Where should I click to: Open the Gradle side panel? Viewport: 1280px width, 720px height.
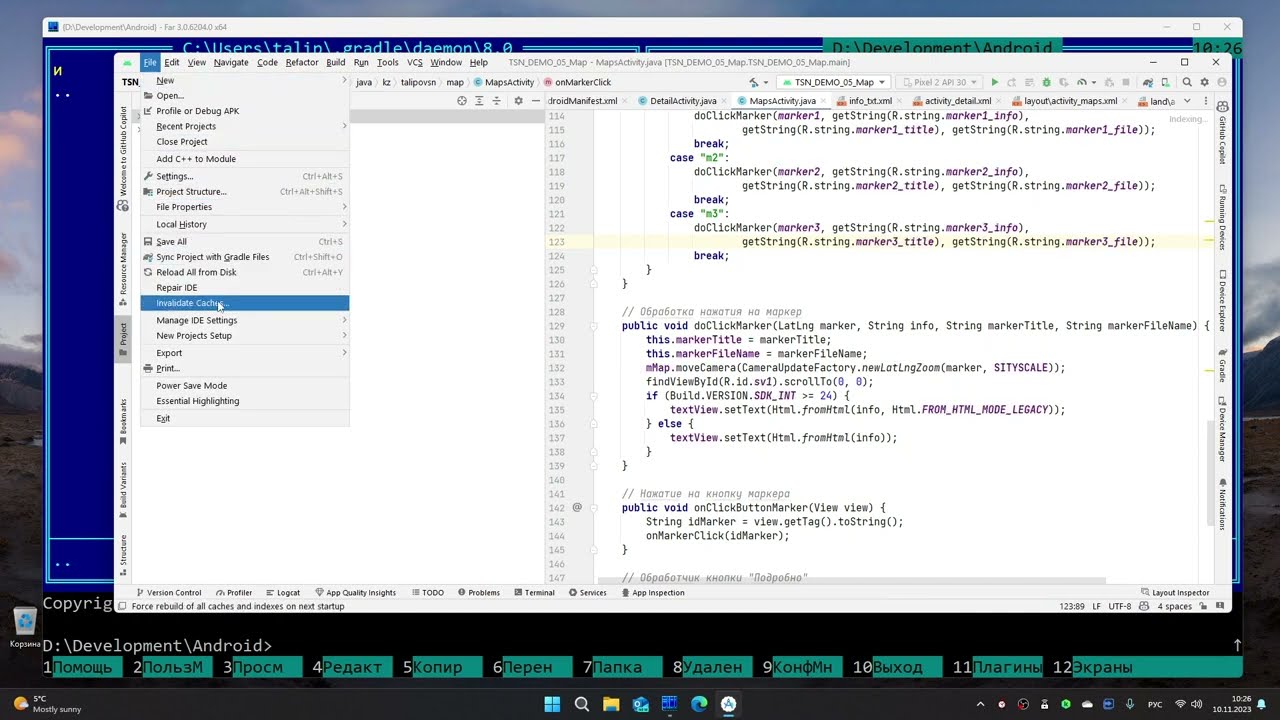[1222, 365]
